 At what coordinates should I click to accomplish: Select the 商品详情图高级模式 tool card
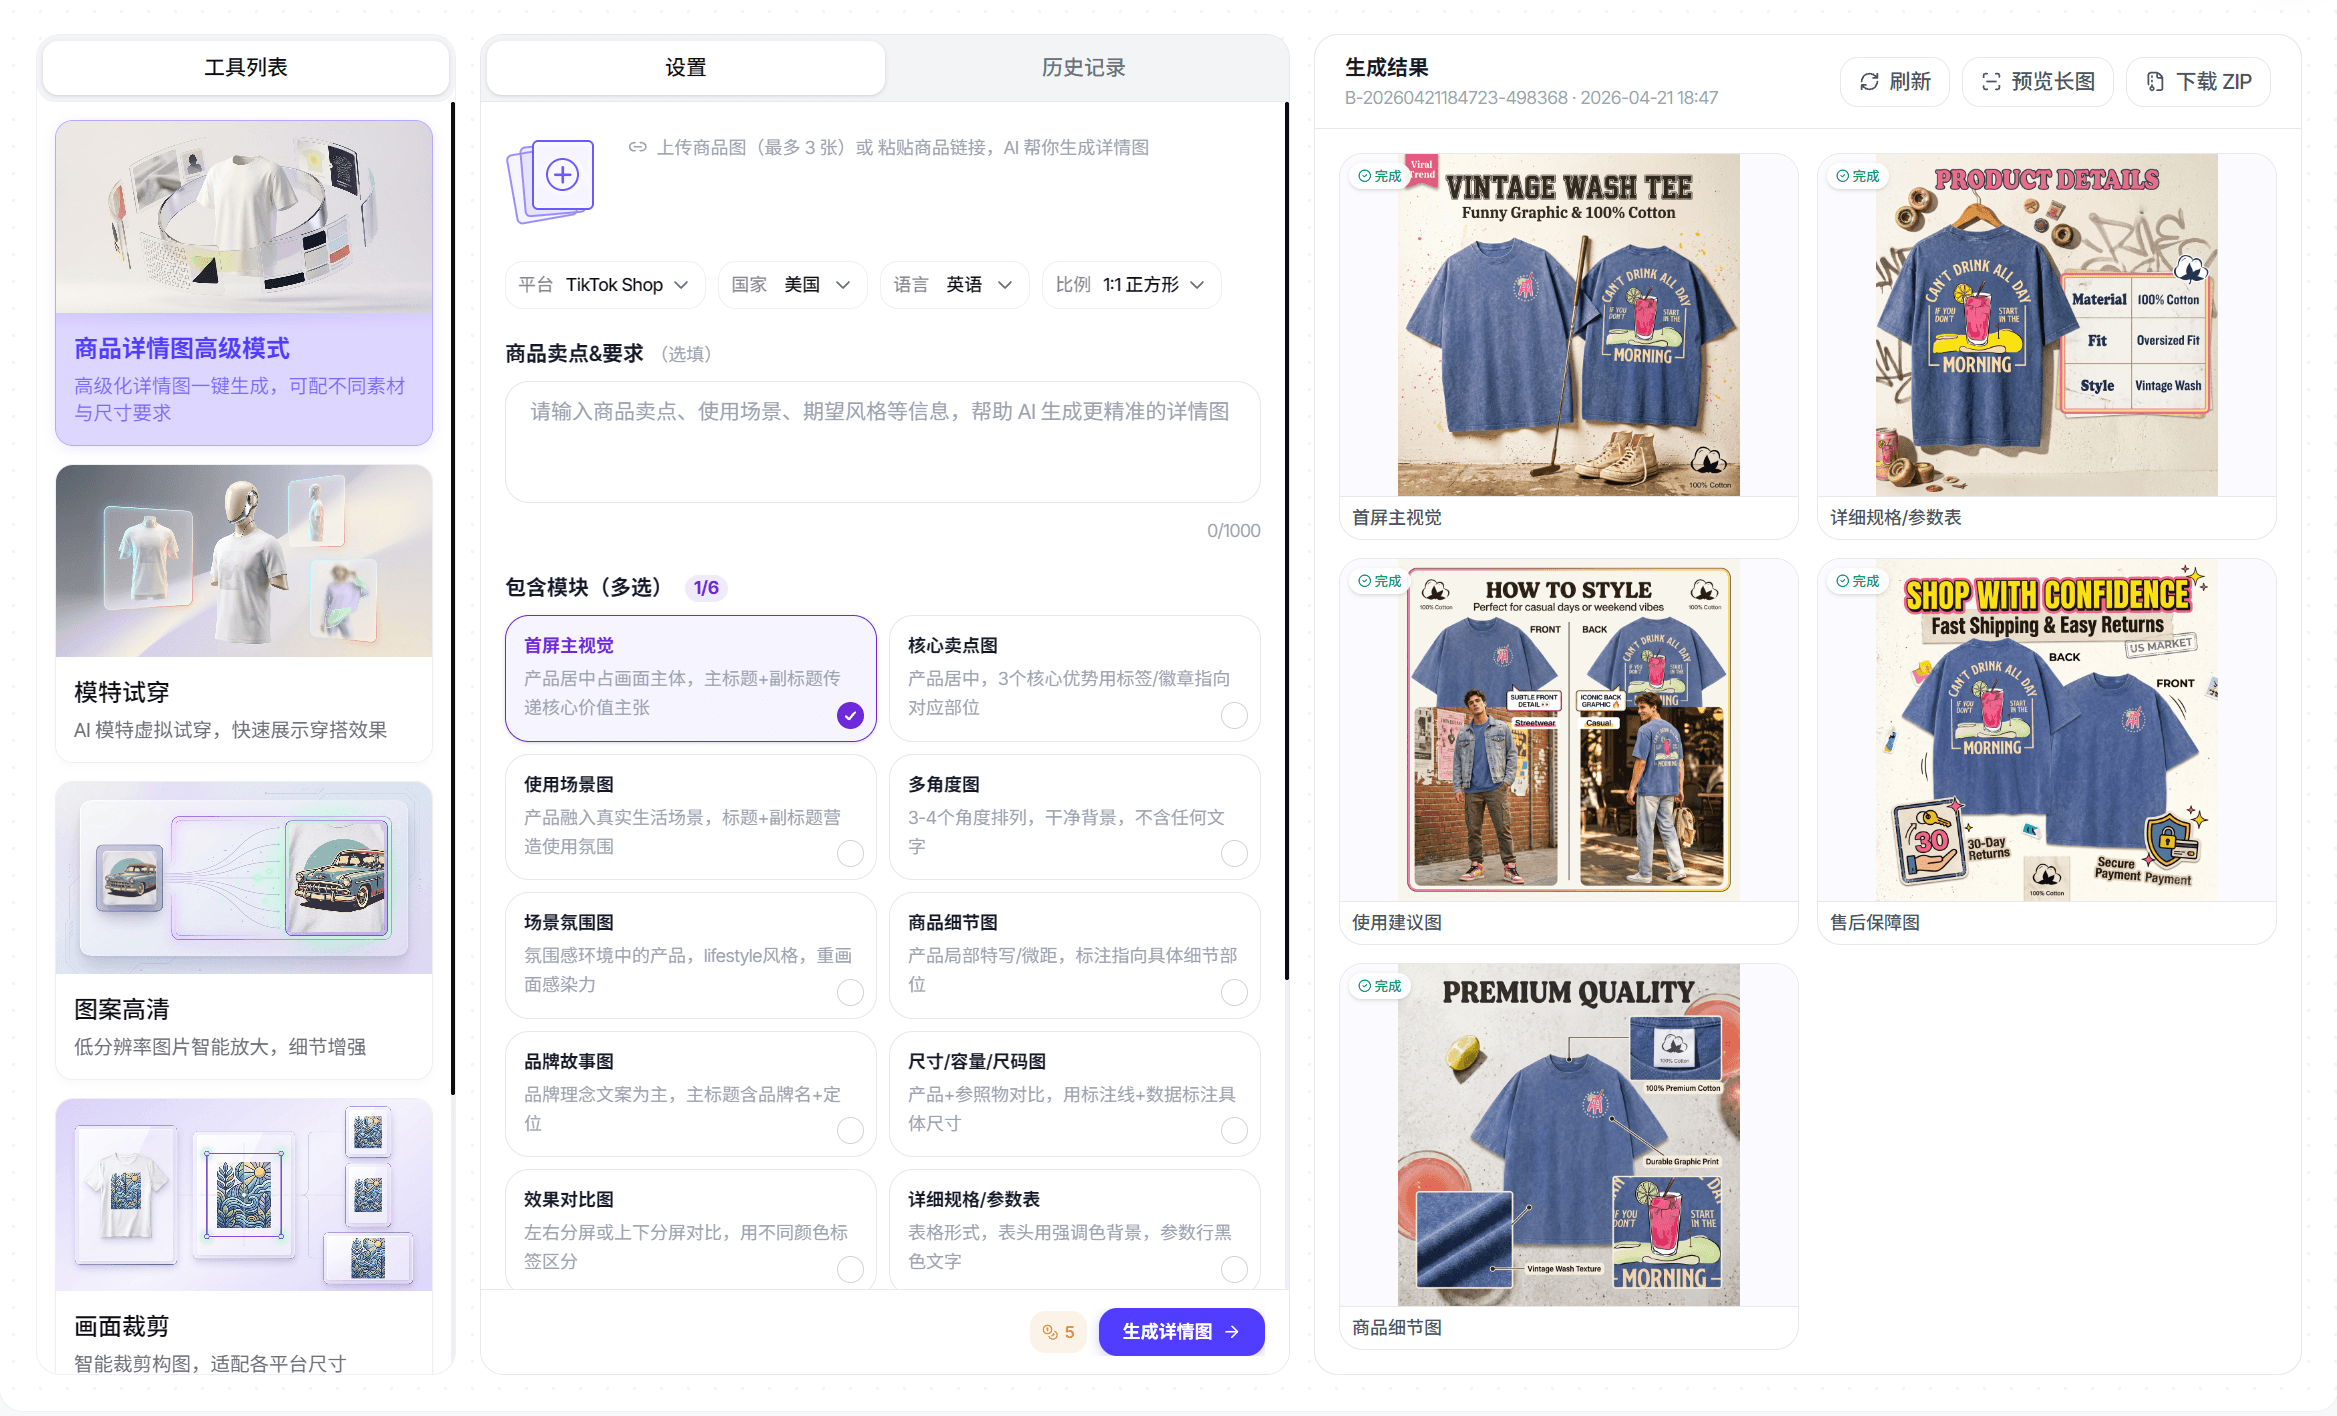244,283
